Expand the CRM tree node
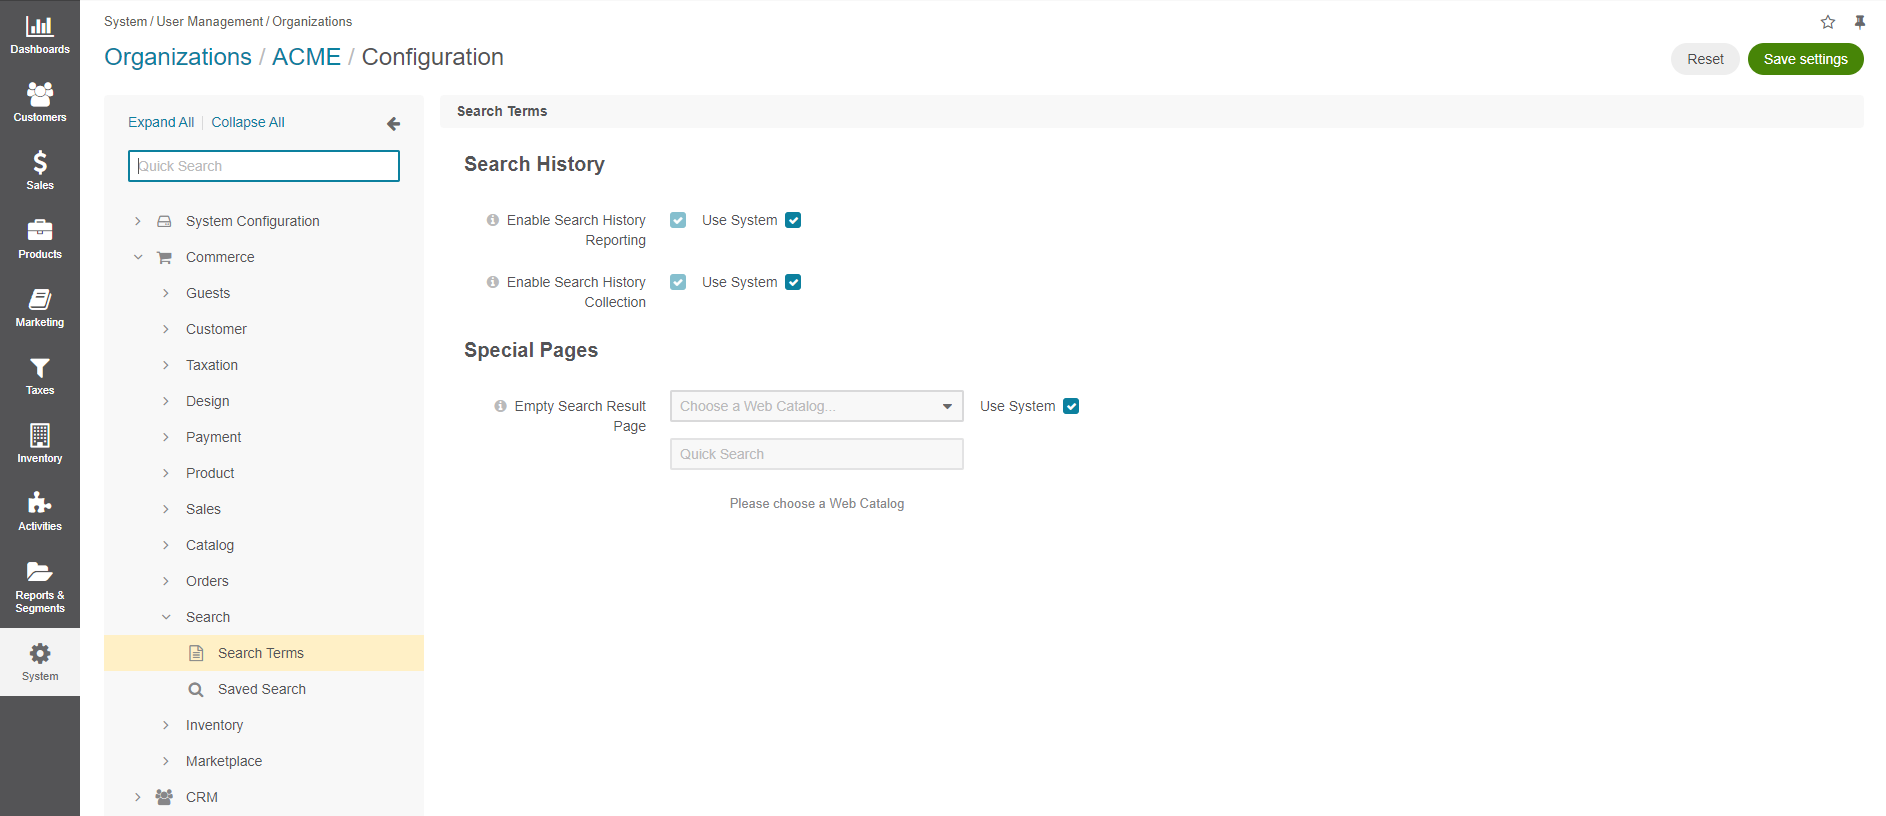Screen dimensions: 1886x816 click(x=138, y=797)
